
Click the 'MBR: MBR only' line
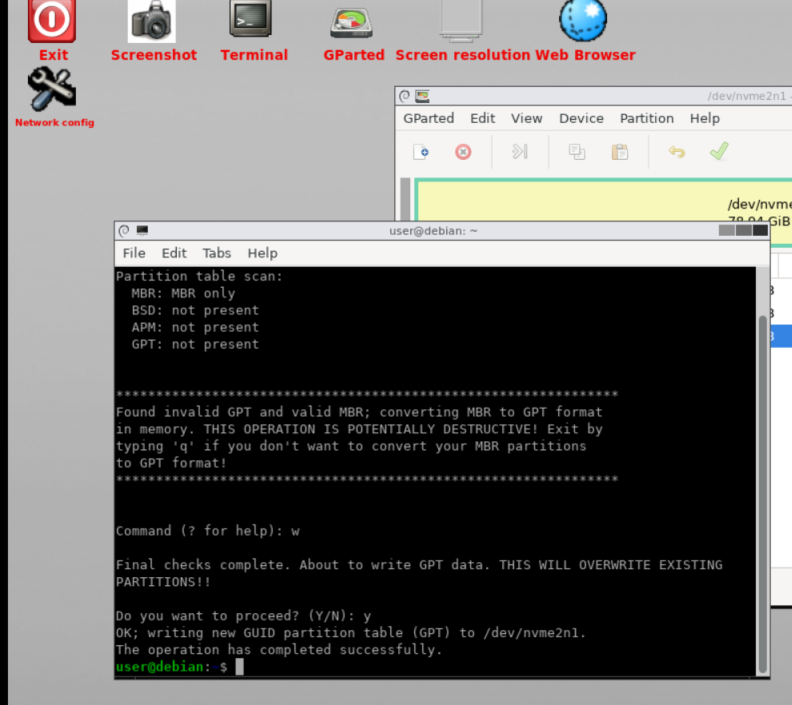(x=183, y=293)
